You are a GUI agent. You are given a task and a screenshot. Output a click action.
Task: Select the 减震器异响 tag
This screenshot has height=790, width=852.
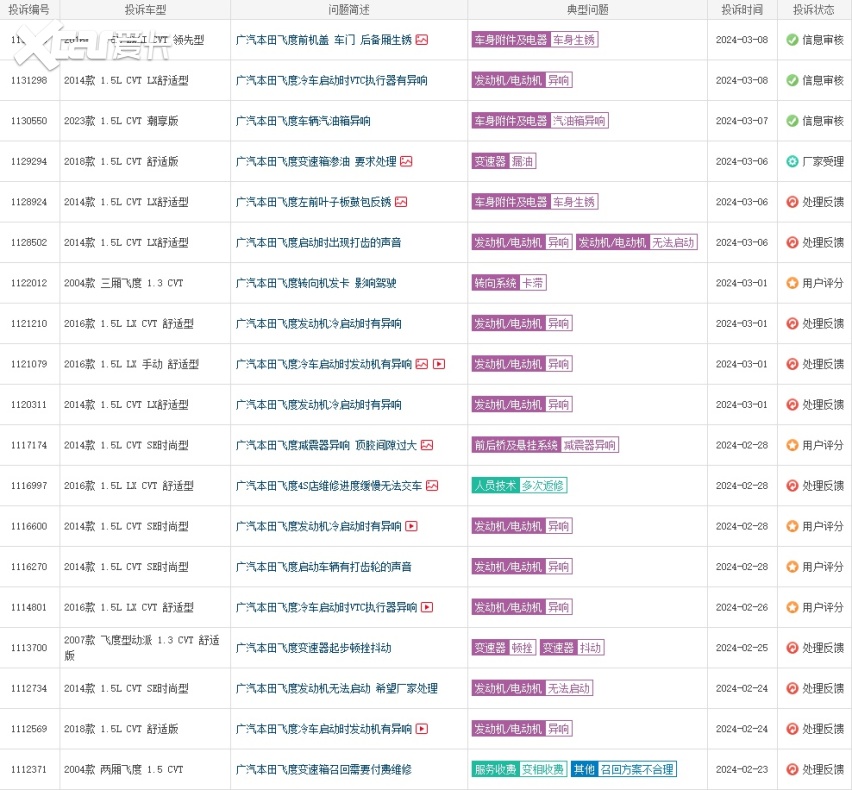click(589, 445)
